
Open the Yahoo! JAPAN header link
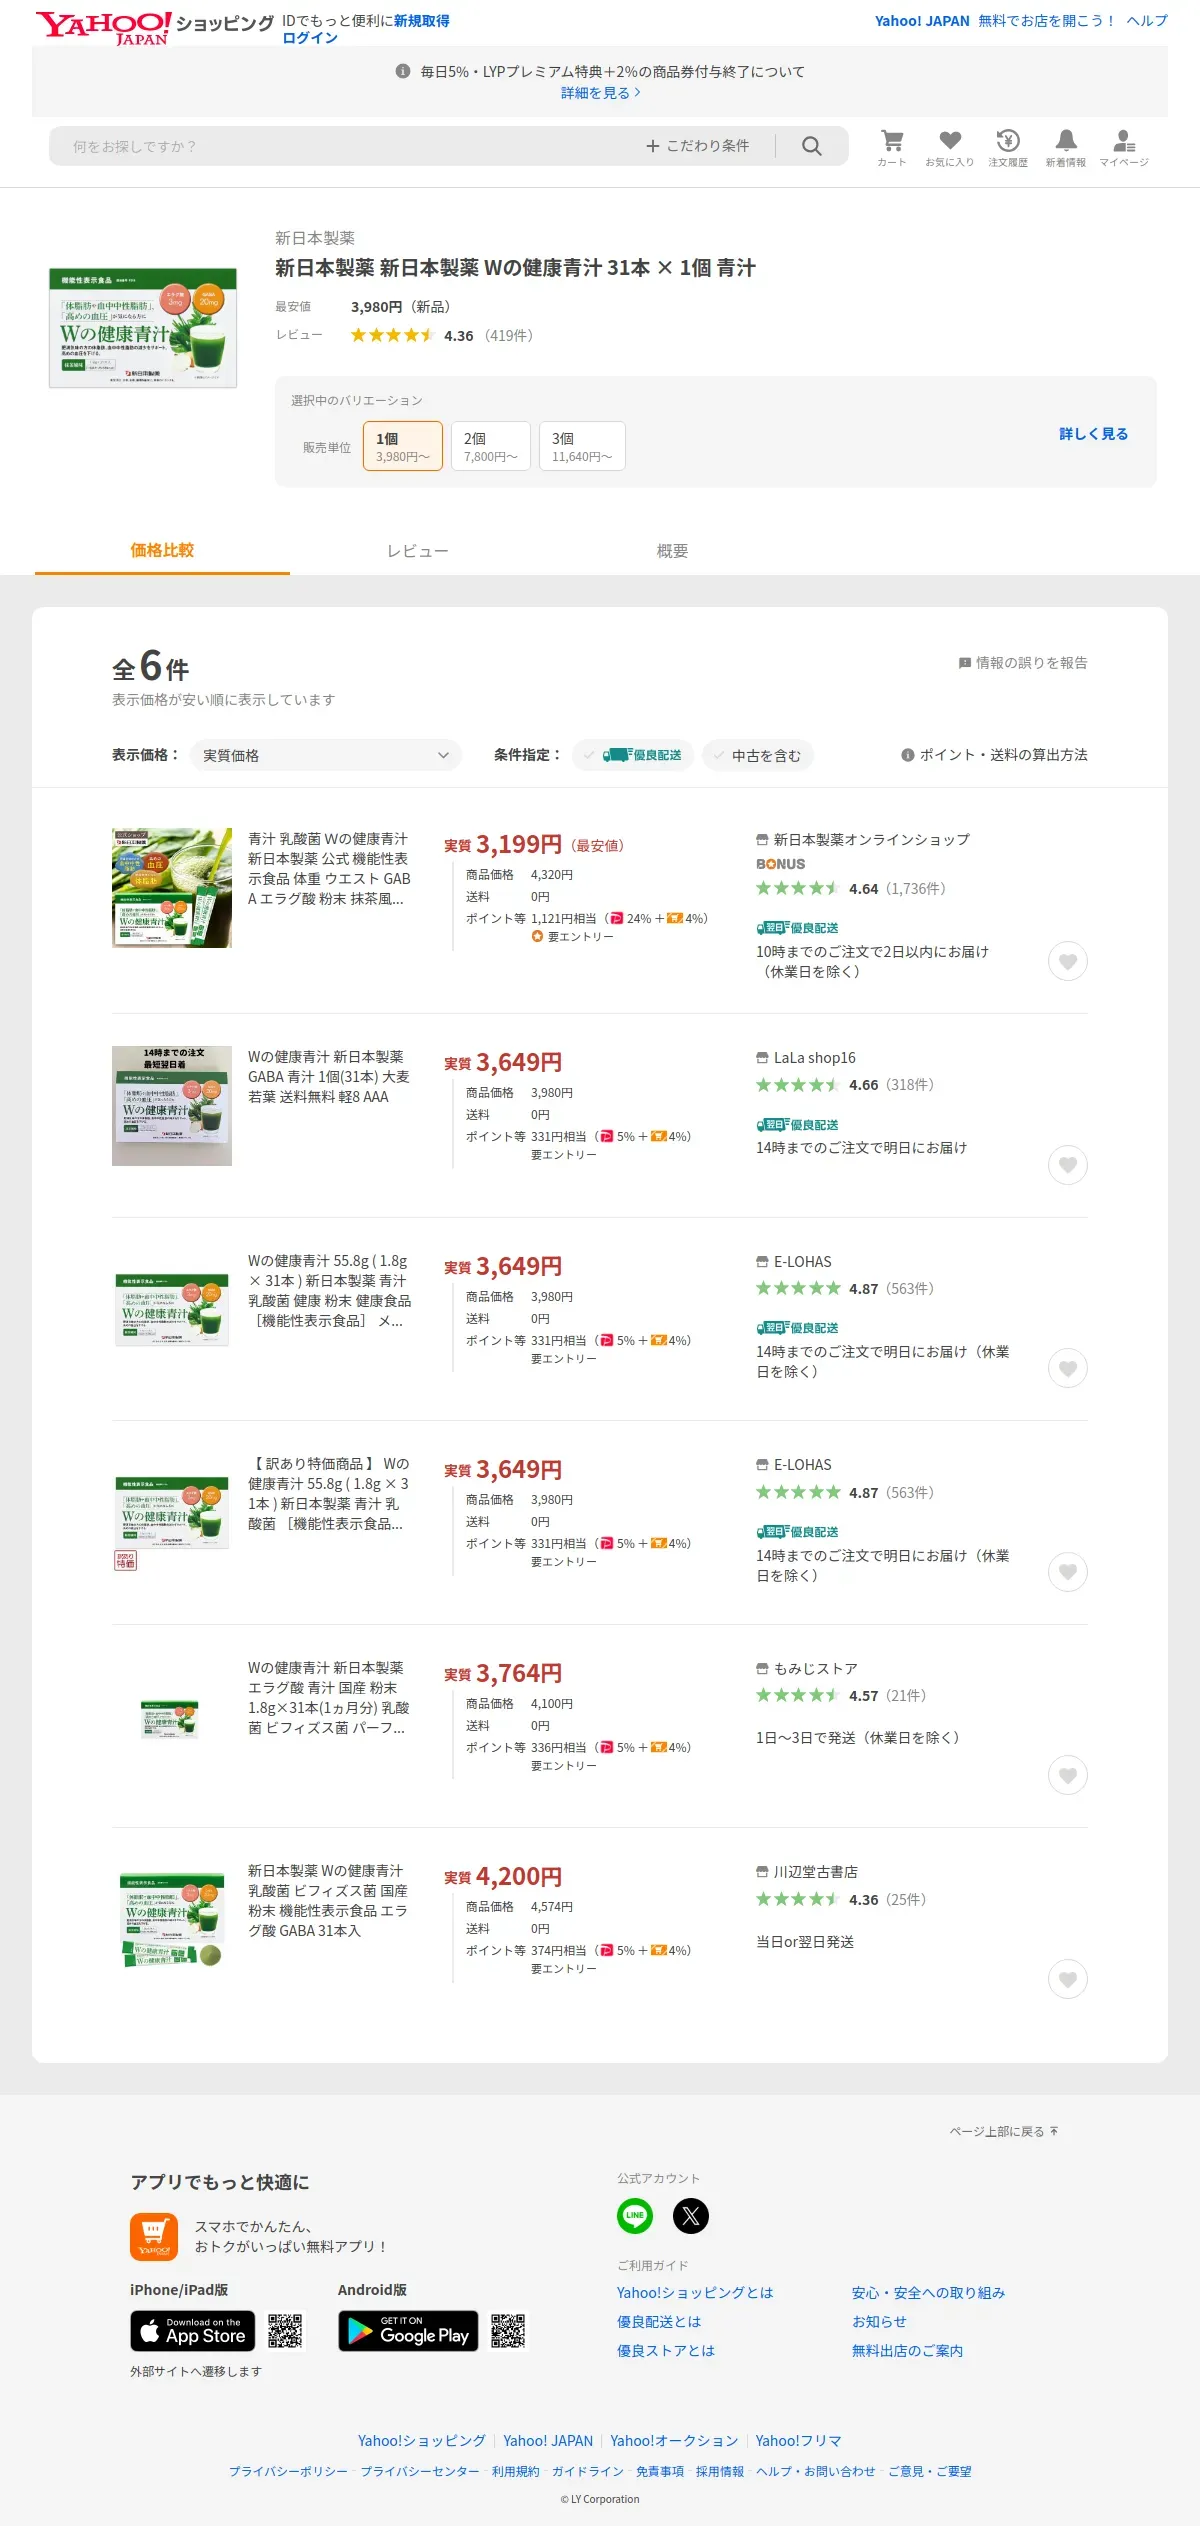[x=922, y=21]
